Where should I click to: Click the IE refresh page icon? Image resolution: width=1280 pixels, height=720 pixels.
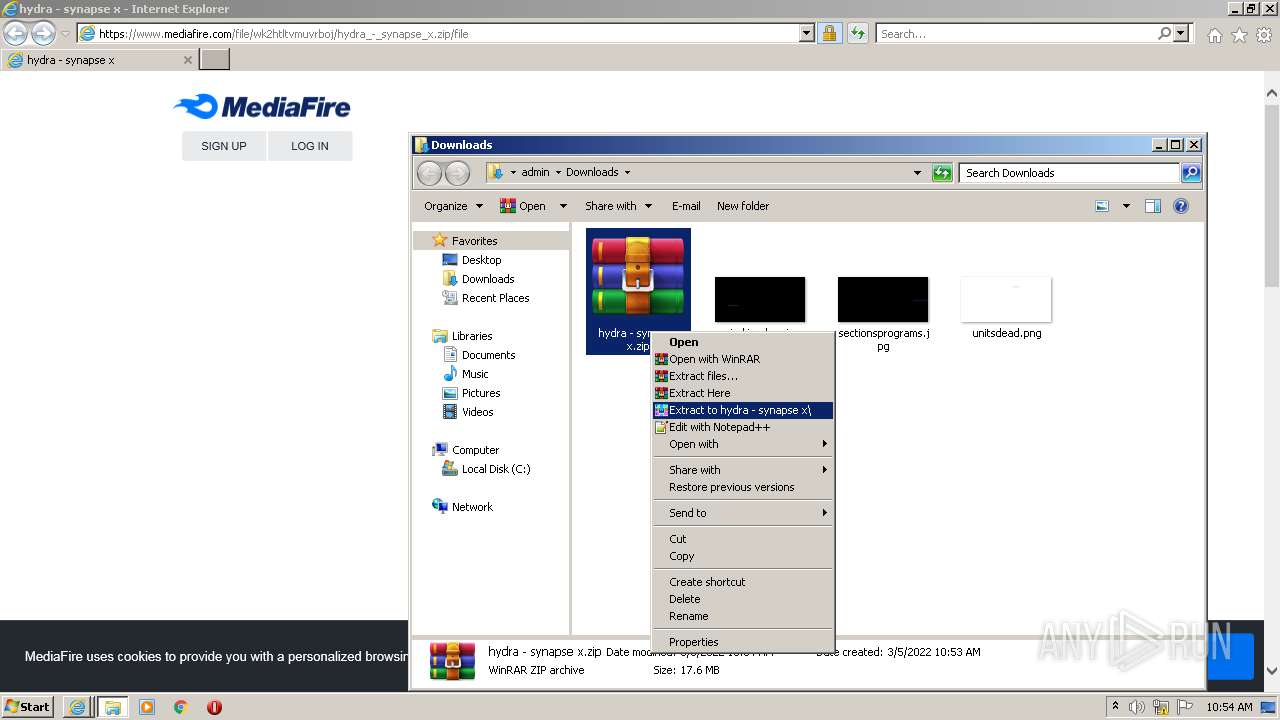[x=857, y=33]
